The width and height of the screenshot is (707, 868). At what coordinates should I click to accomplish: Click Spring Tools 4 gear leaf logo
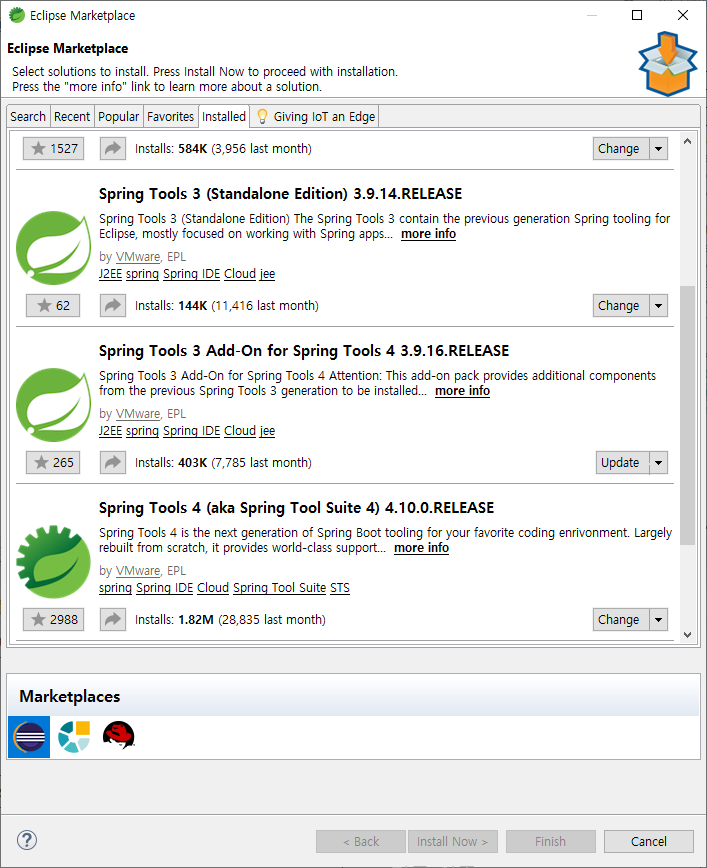(x=54, y=561)
